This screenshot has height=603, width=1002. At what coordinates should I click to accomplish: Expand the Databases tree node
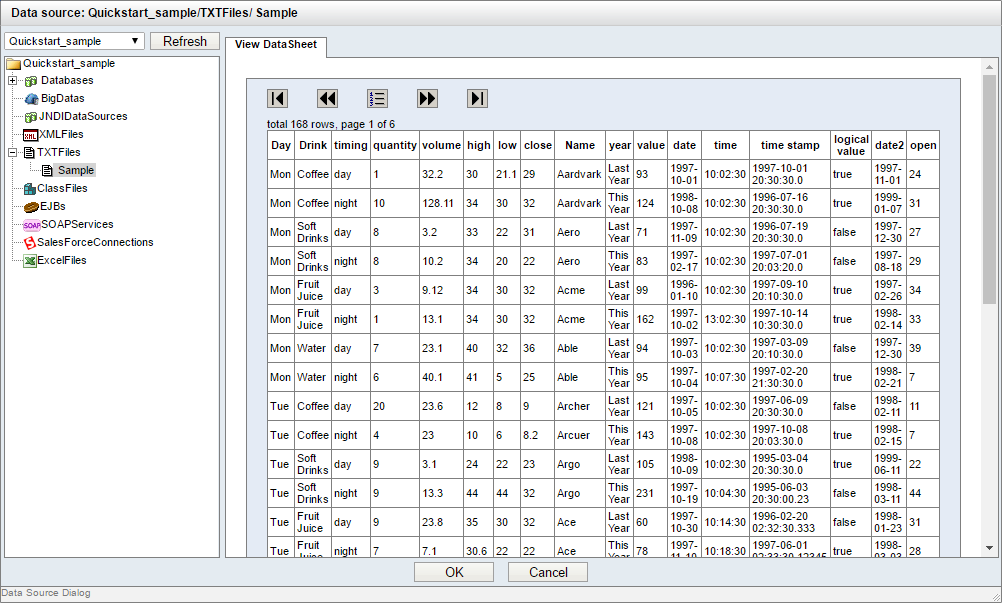tap(12, 80)
